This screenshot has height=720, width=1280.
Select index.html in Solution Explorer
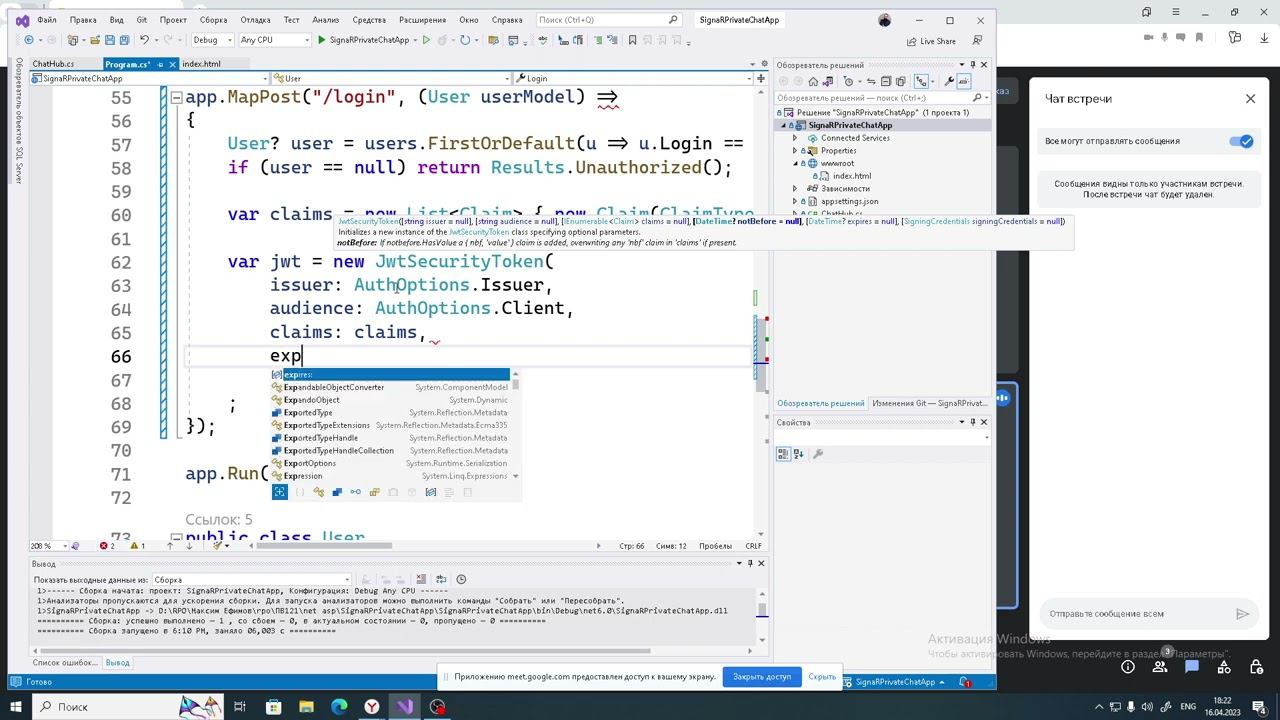[851, 176]
